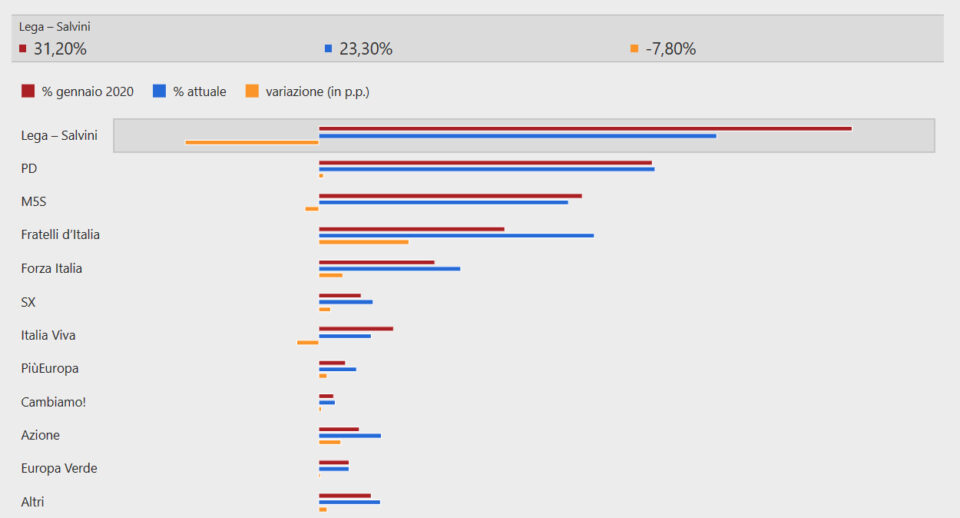Image resolution: width=960 pixels, height=518 pixels.
Task: Select the Altri row label
Action: point(32,502)
